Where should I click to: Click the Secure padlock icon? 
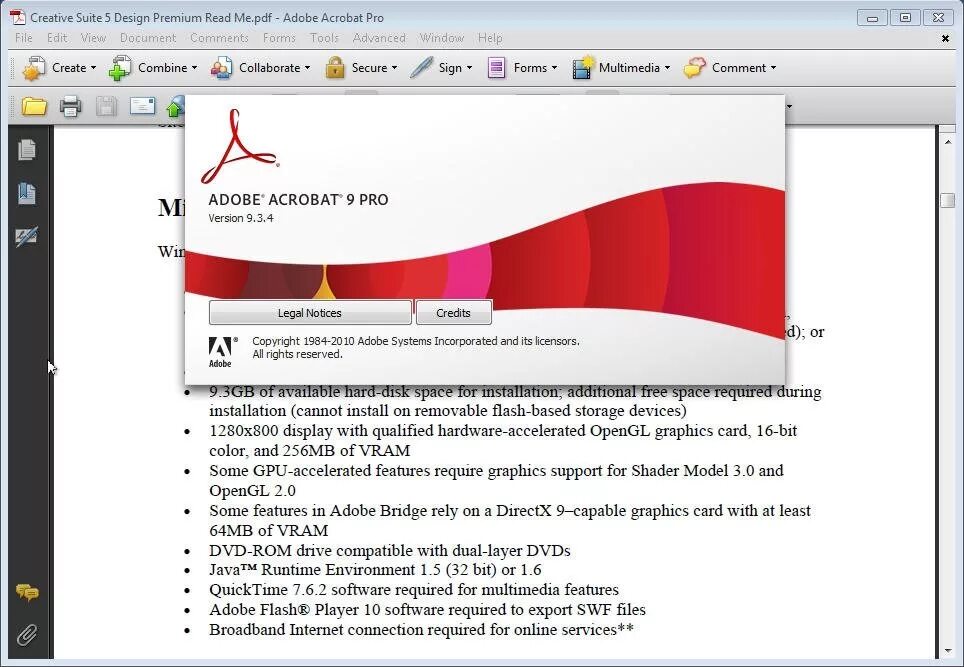point(335,68)
